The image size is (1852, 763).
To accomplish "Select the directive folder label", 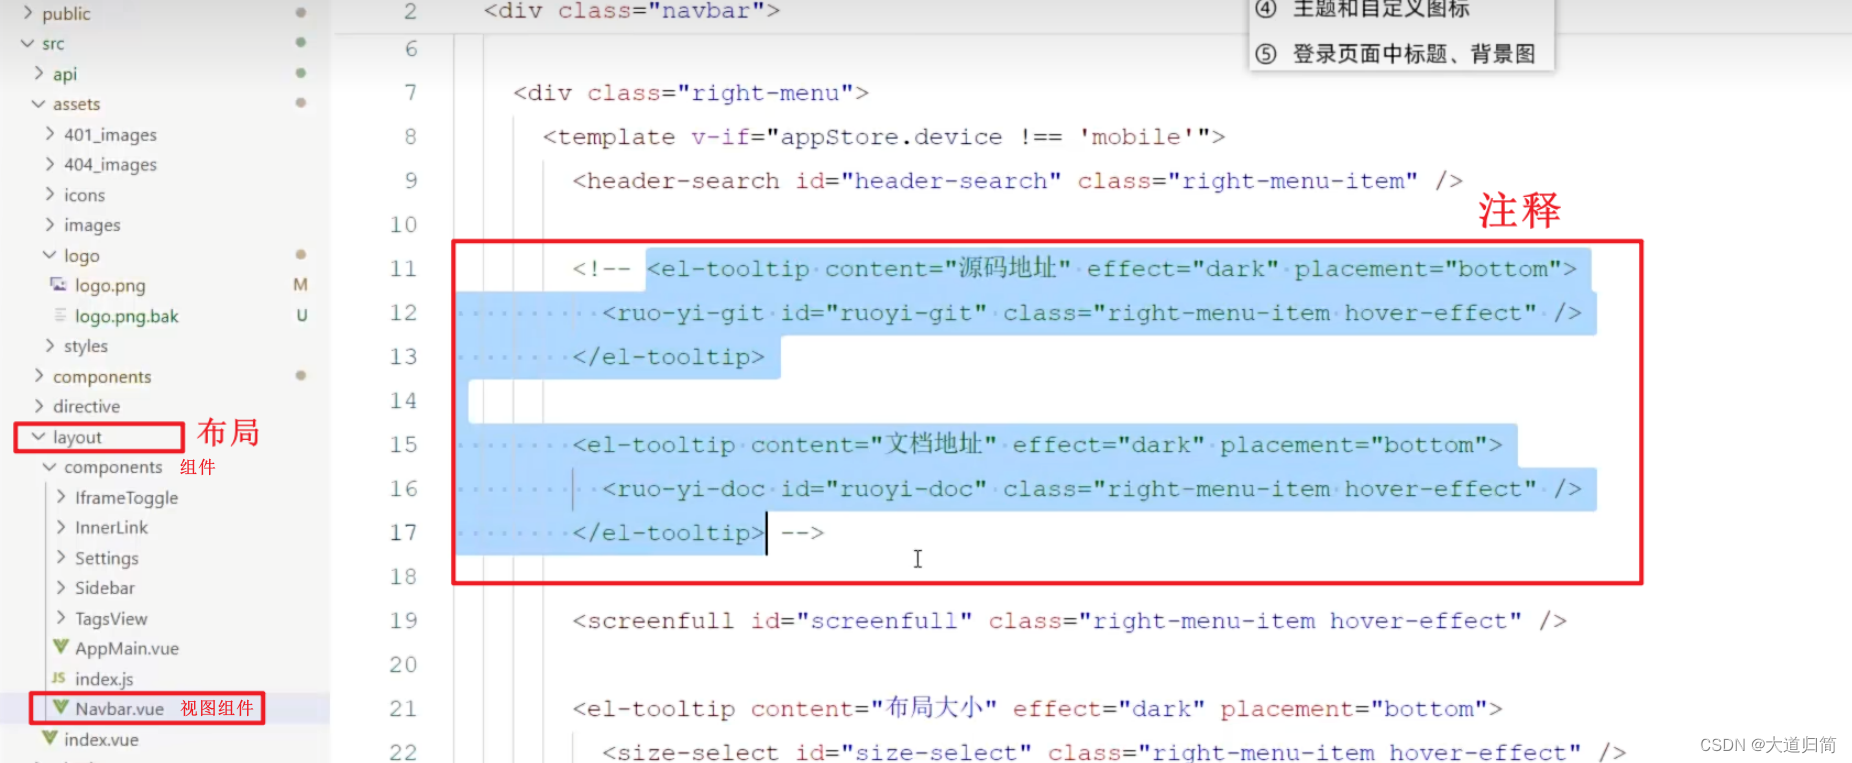I will pos(86,406).
